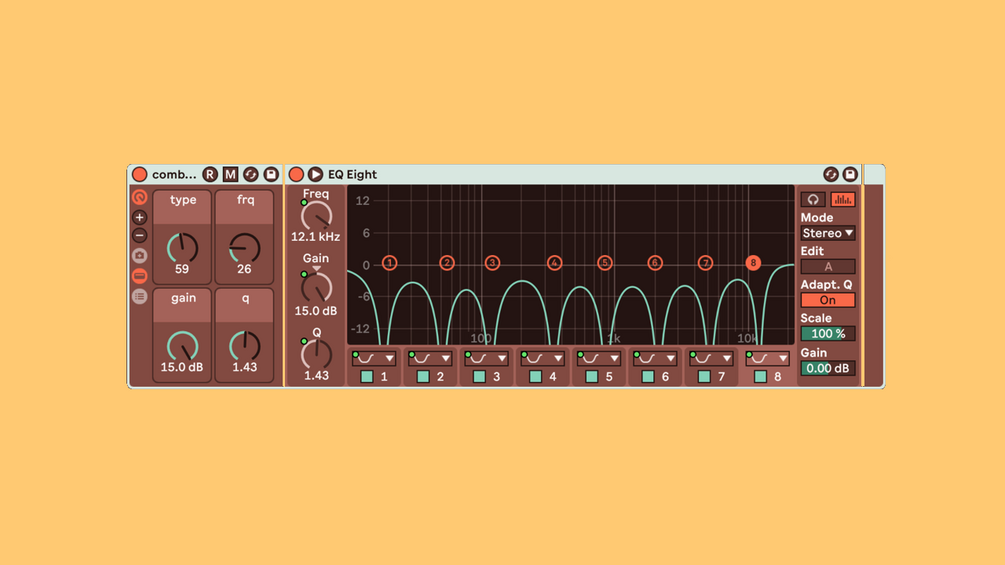Click the EQ Eight hot-swap preset icon
Image resolution: width=1005 pixels, height=565 pixels.
[x=831, y=174]
